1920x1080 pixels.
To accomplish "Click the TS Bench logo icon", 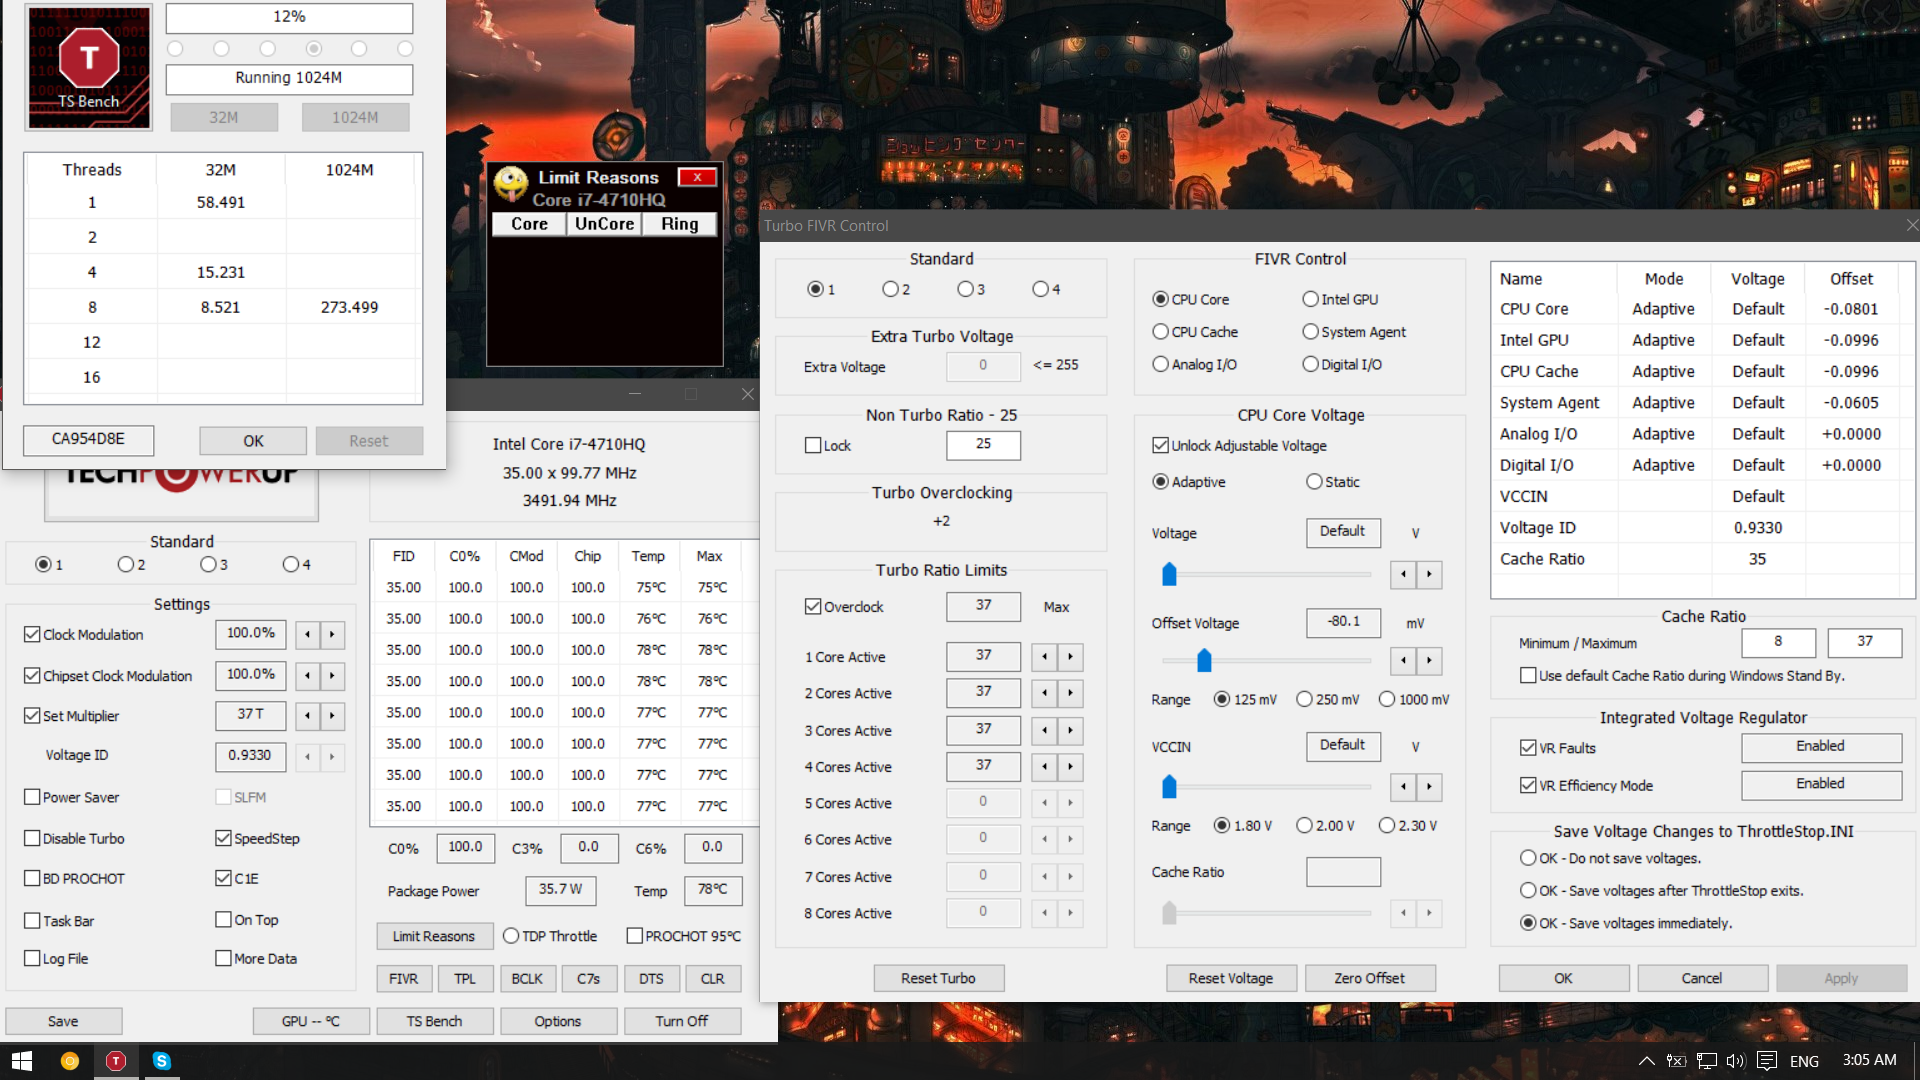I will (89, 67).
